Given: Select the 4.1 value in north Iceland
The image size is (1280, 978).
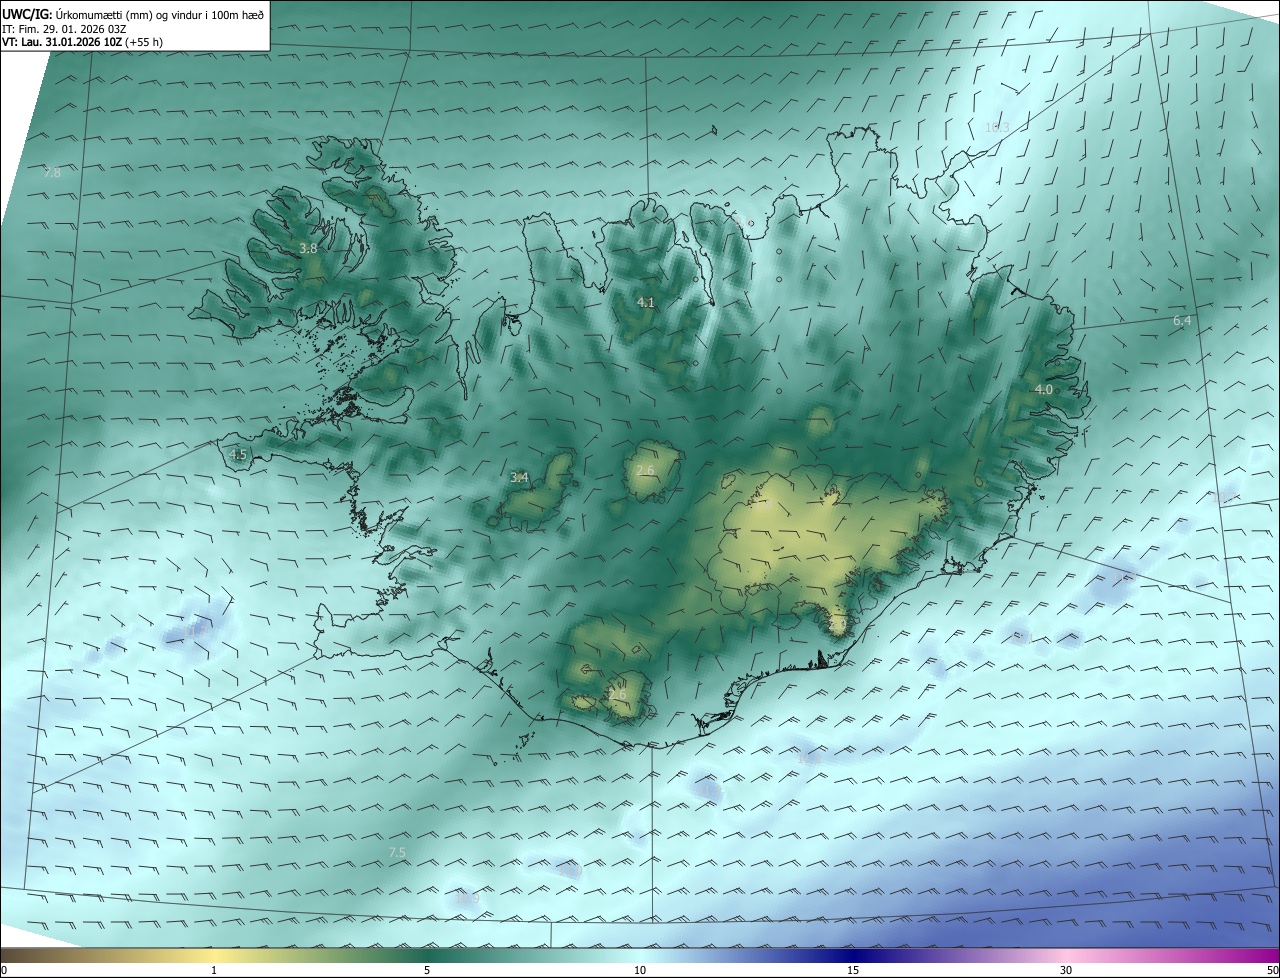Looking at the screenshot, I should pos(646,302).
